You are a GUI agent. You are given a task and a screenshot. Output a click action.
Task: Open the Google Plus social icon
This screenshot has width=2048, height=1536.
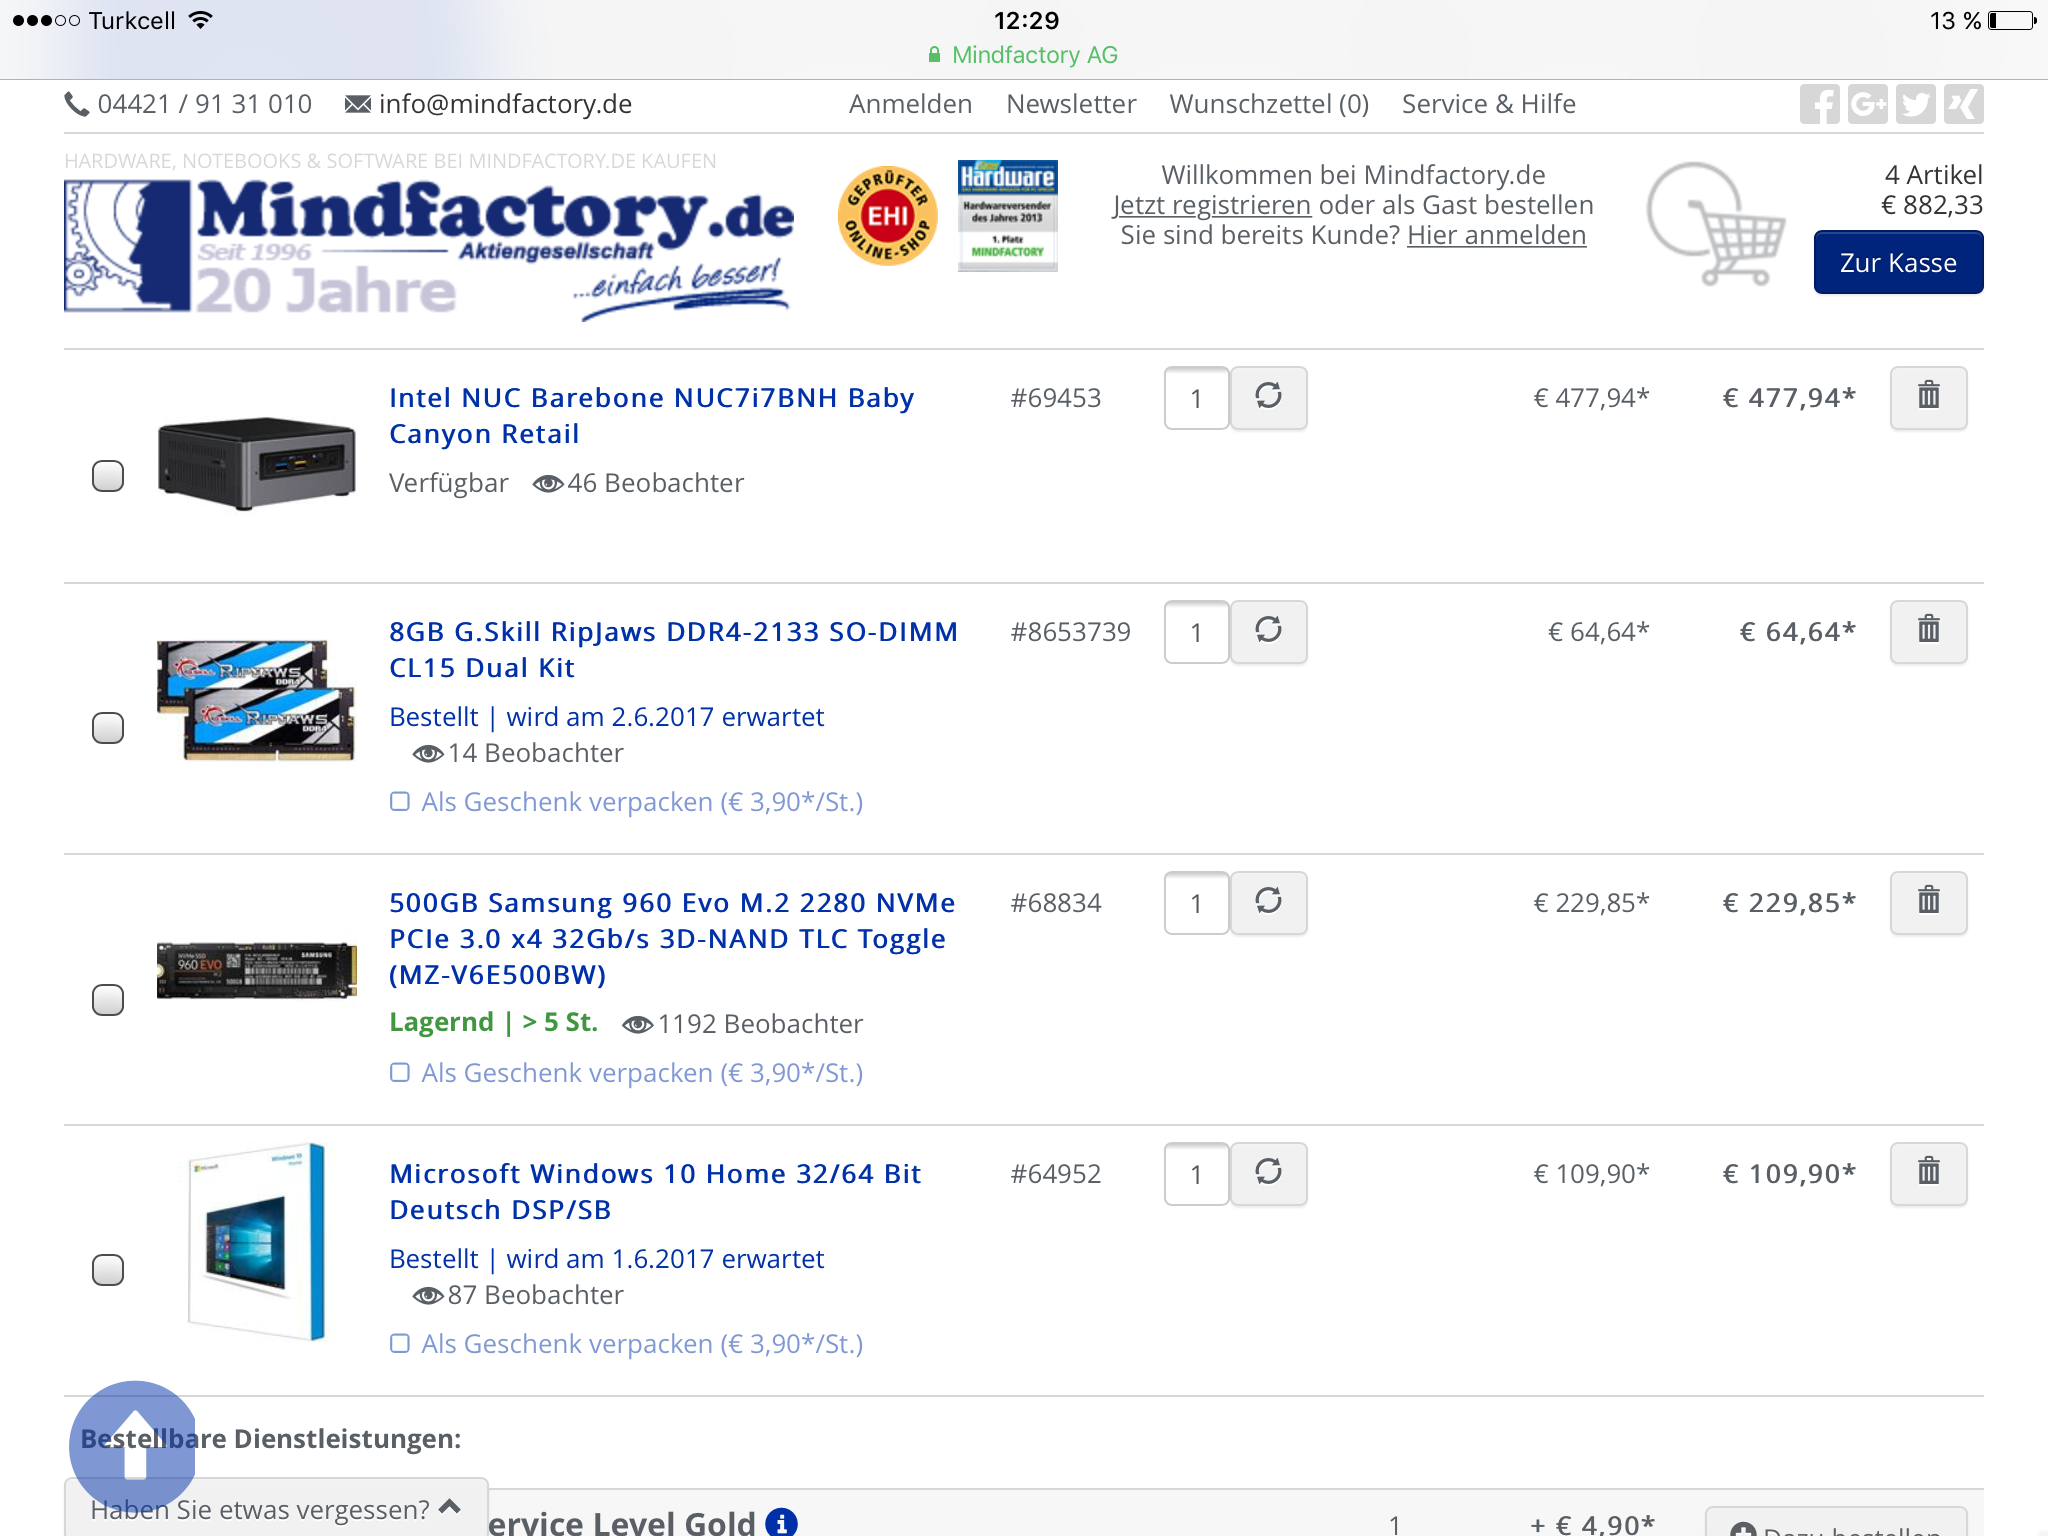pyautogui.click(x=1867, y=104)
